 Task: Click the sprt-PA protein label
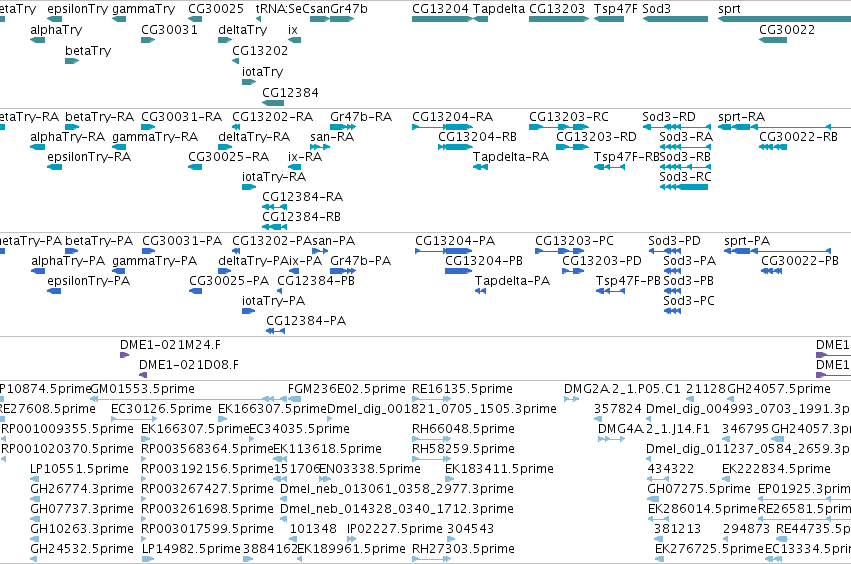(x=747, y=240)
